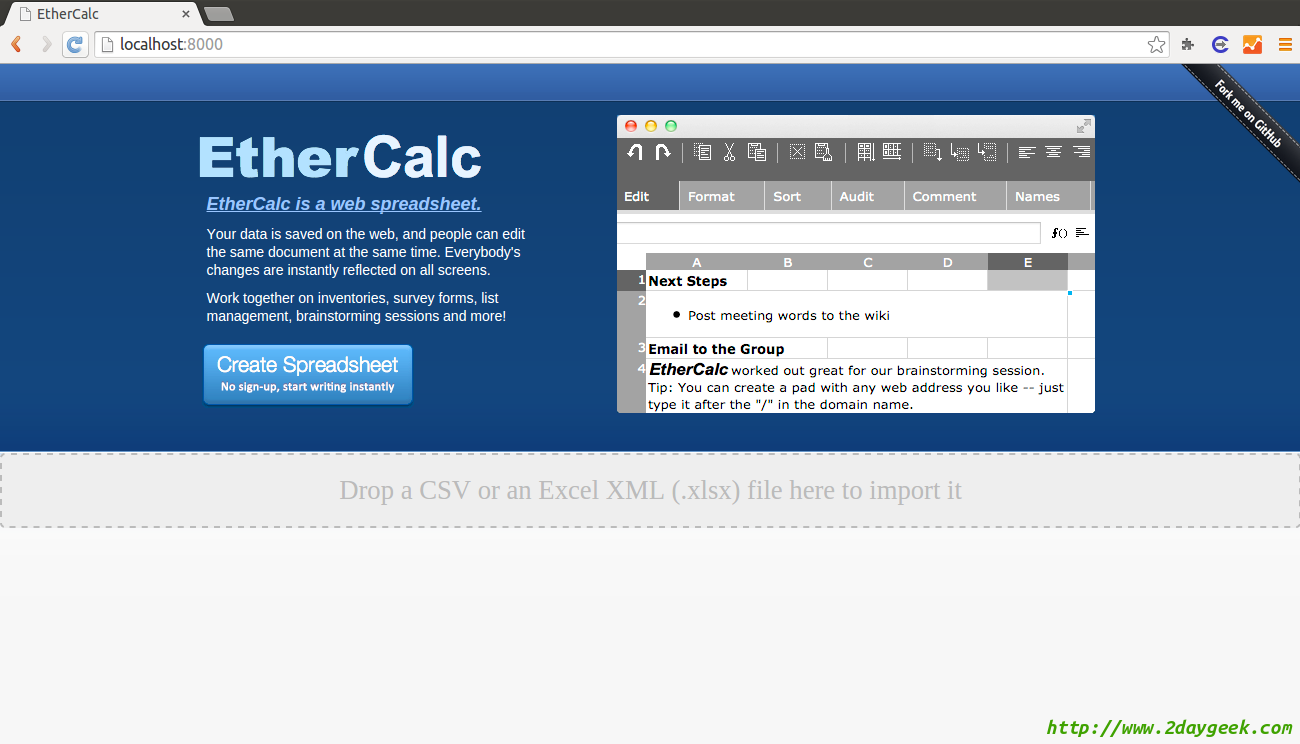The image size is (1300, 744).
Task: Open a new browser tab
Action: tap(218, 14)
